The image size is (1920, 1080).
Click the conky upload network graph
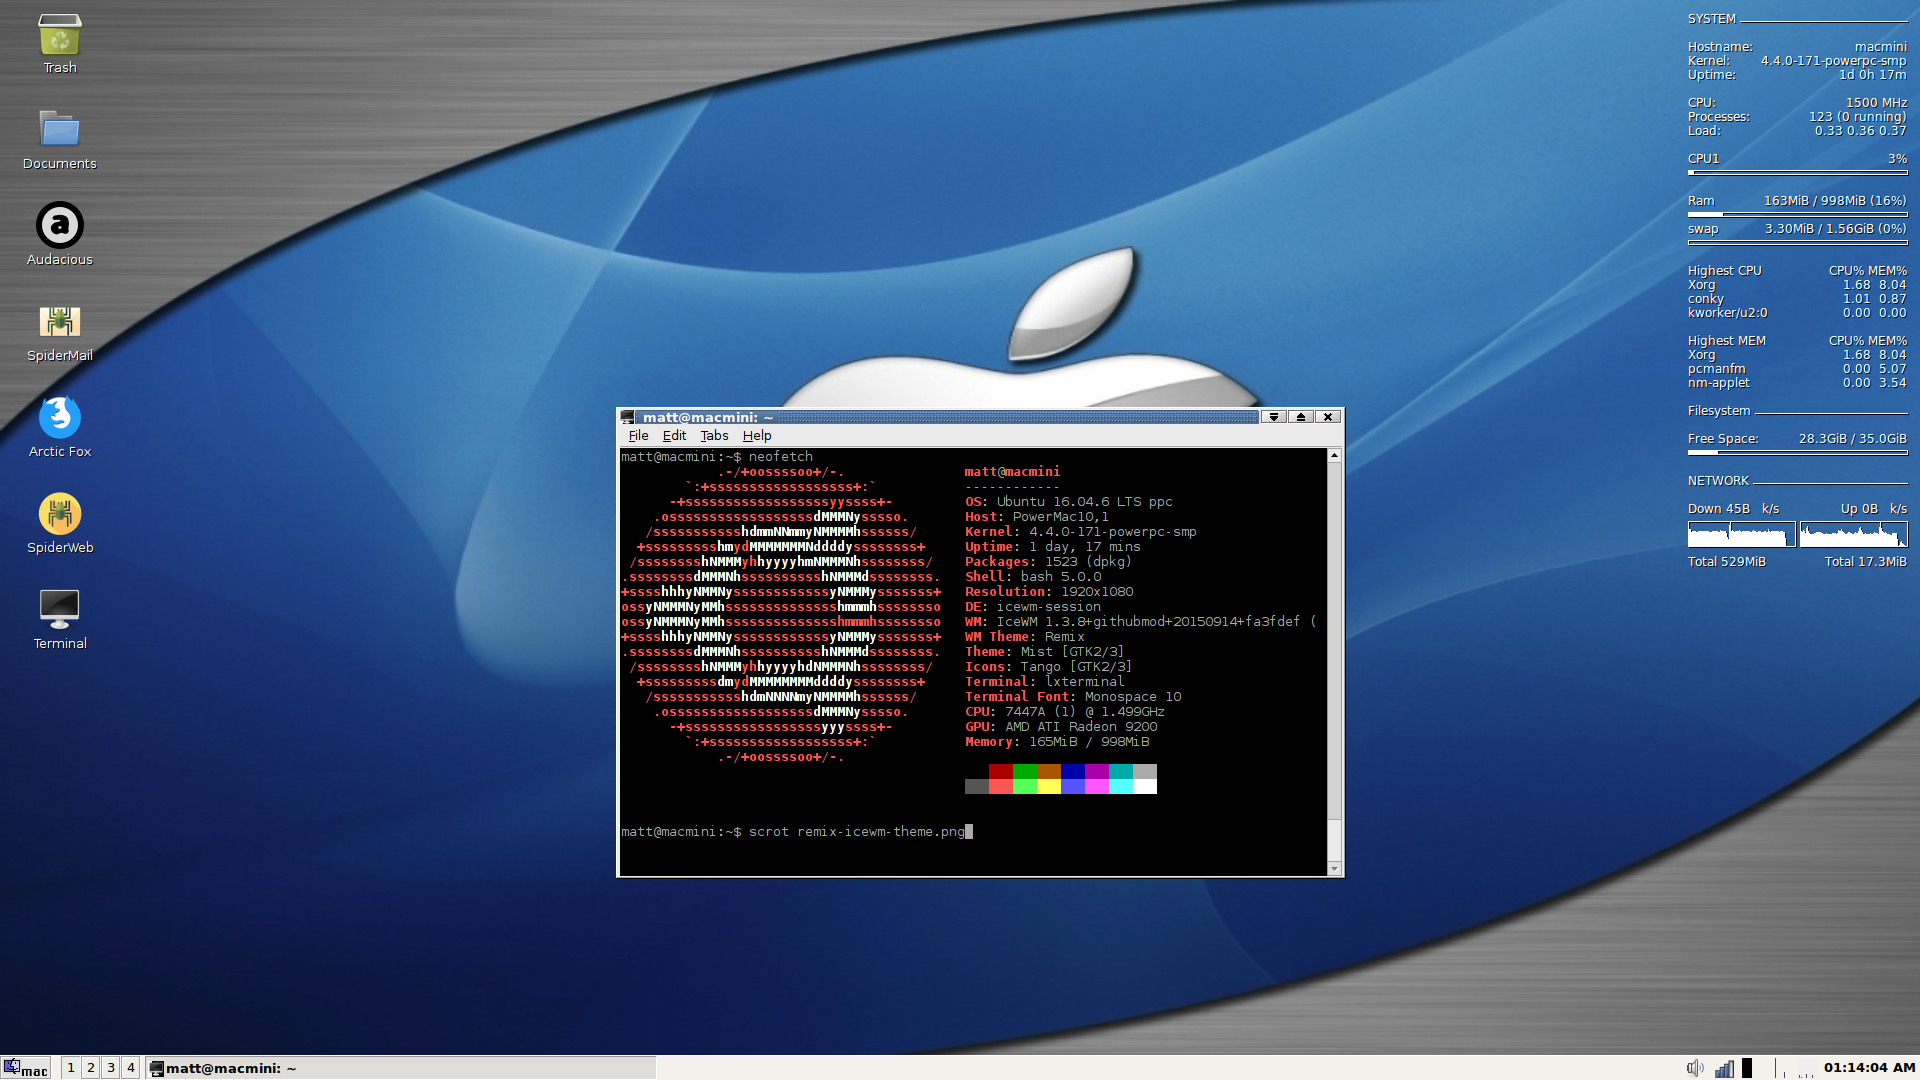[x=1854, y=534]
